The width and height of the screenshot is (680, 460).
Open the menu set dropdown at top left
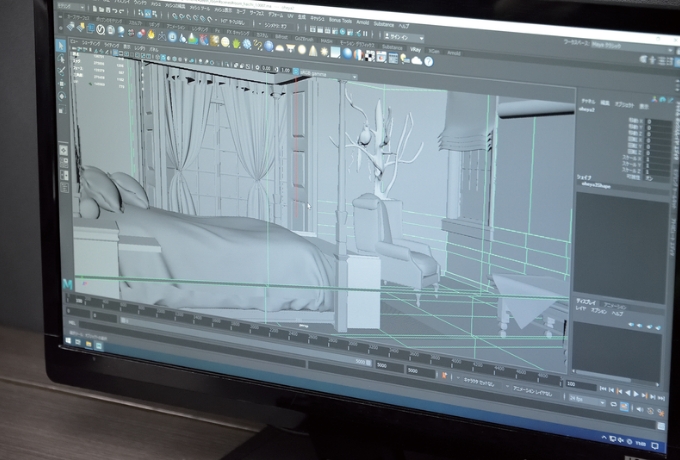(70, 6)
